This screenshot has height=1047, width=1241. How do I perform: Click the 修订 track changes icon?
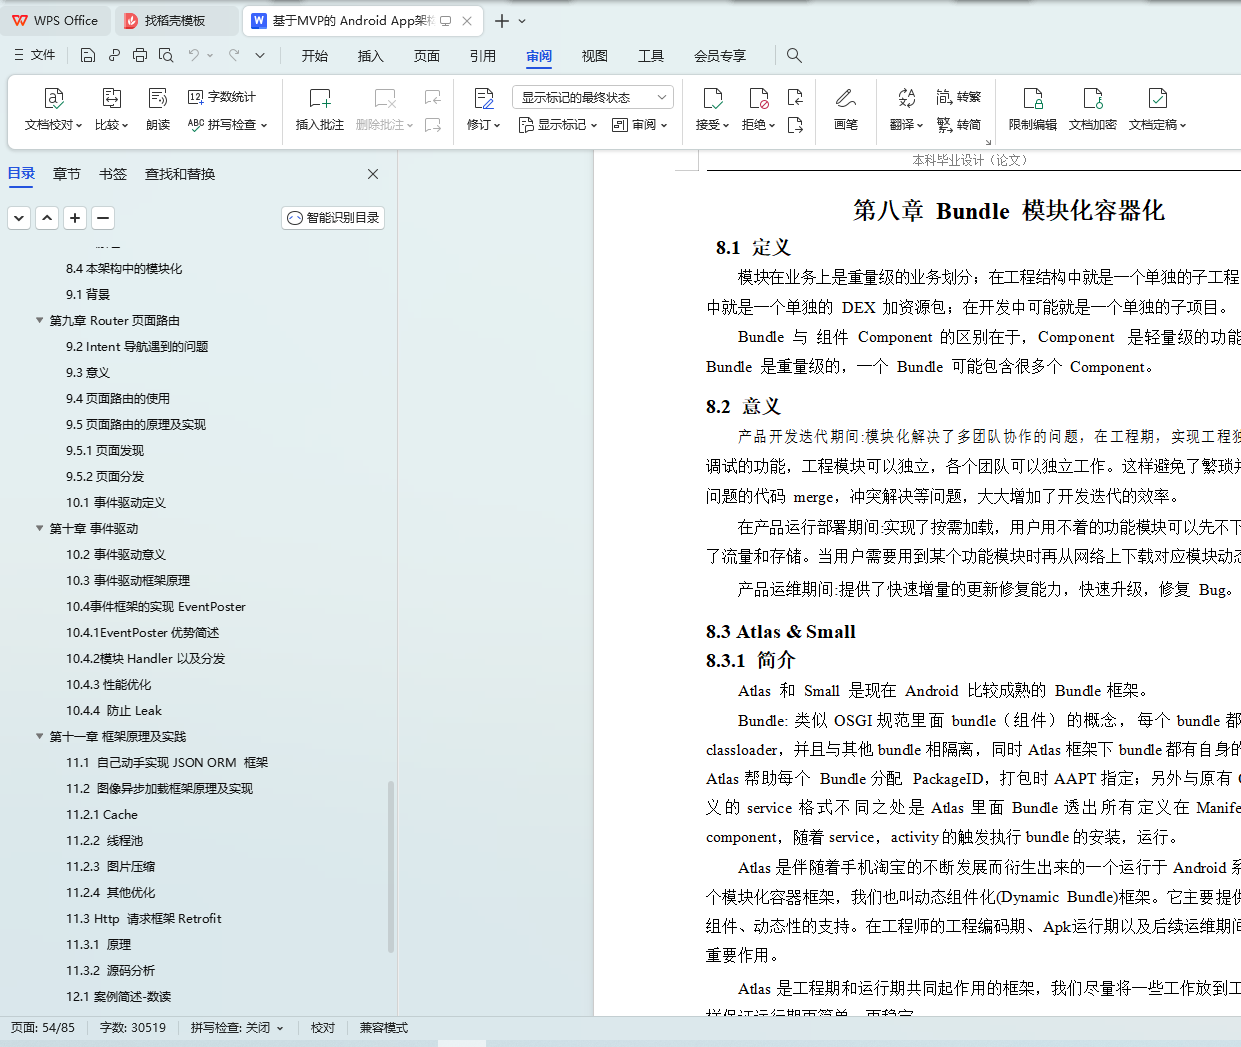pyautogui.click(x=484, y=98)
